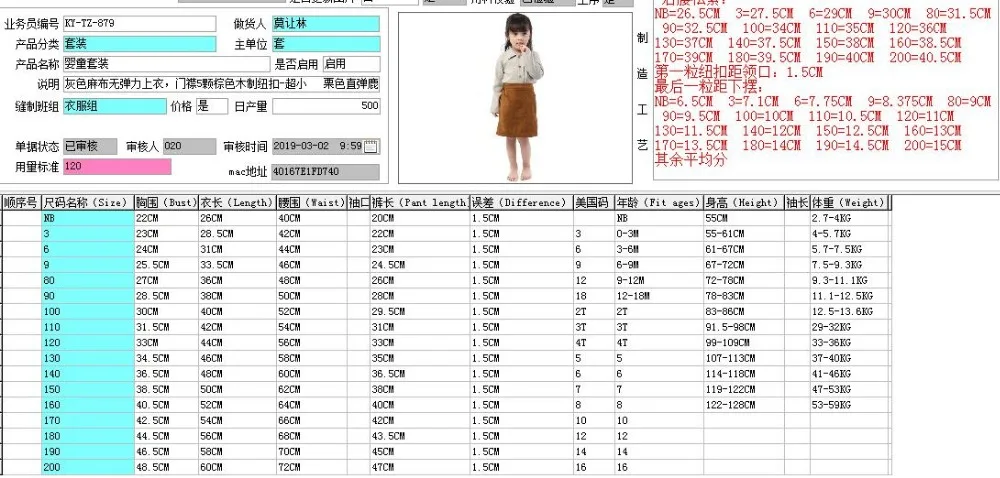The image size is (1000, 478).
Task: Click the 腰围 (Waist) column header
Action: (x=311, y=203)
